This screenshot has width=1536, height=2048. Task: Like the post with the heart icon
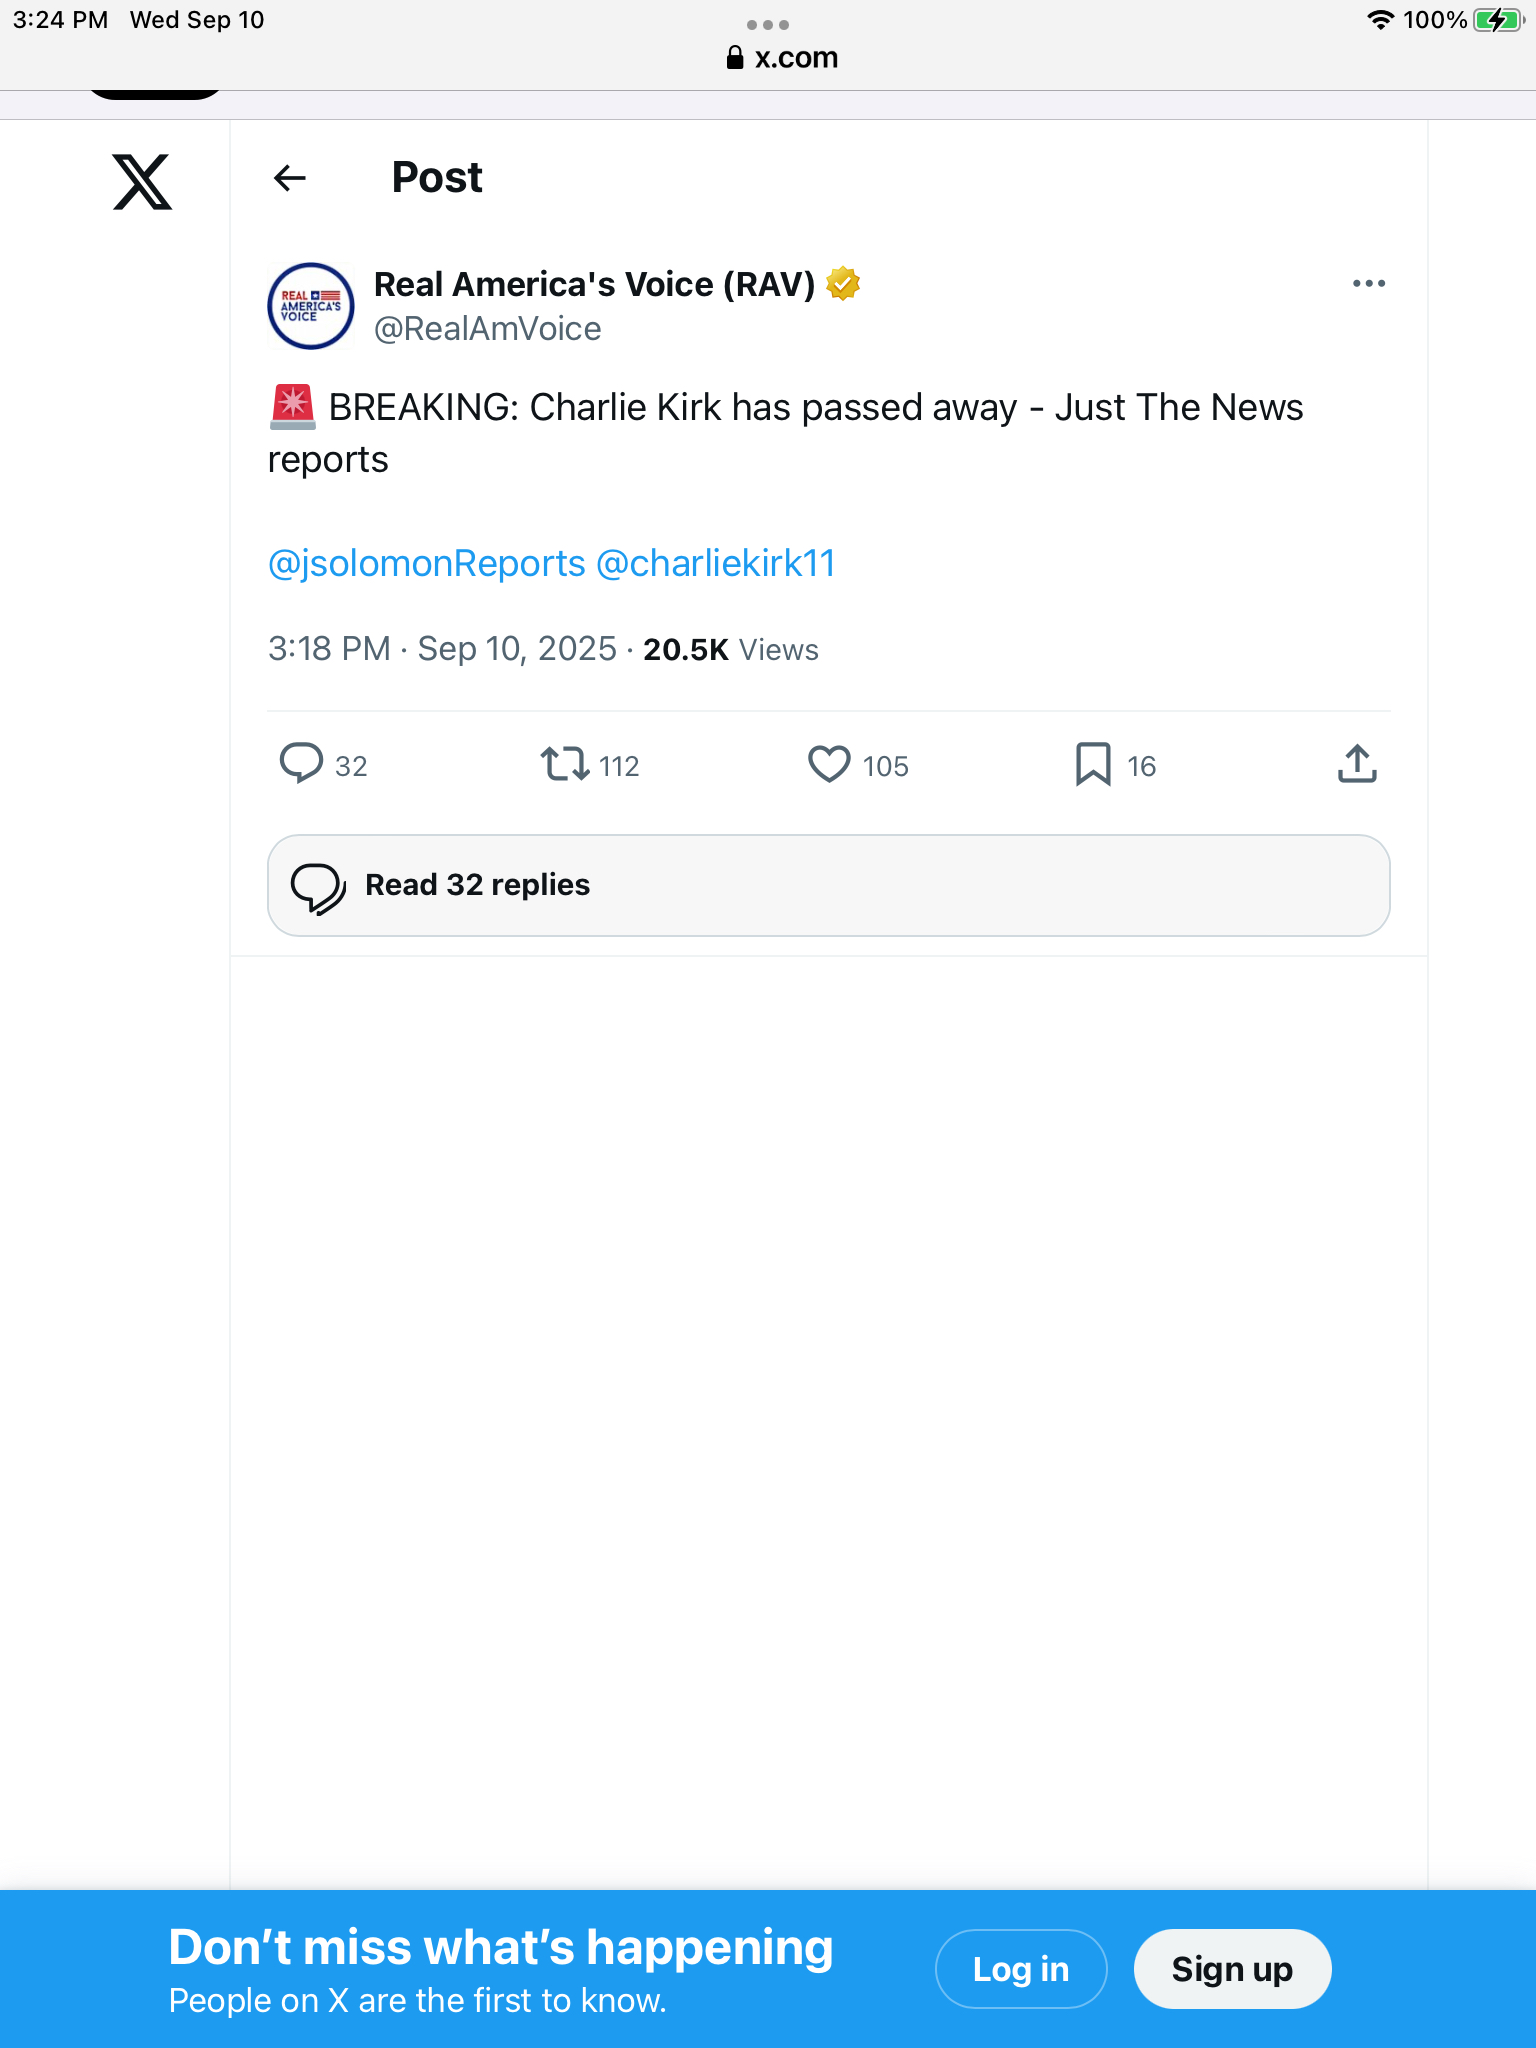pyautogui.click(x=829, y=764)
